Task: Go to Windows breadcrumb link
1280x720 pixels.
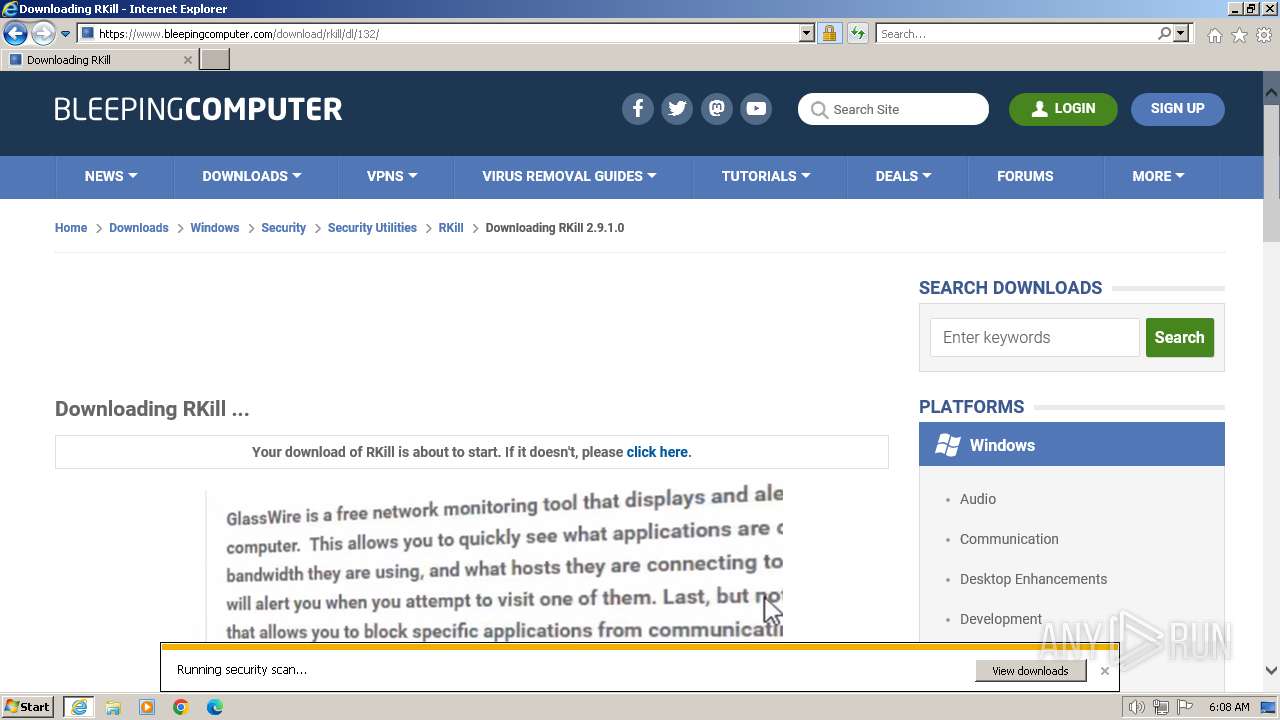Action: [215, 228]
